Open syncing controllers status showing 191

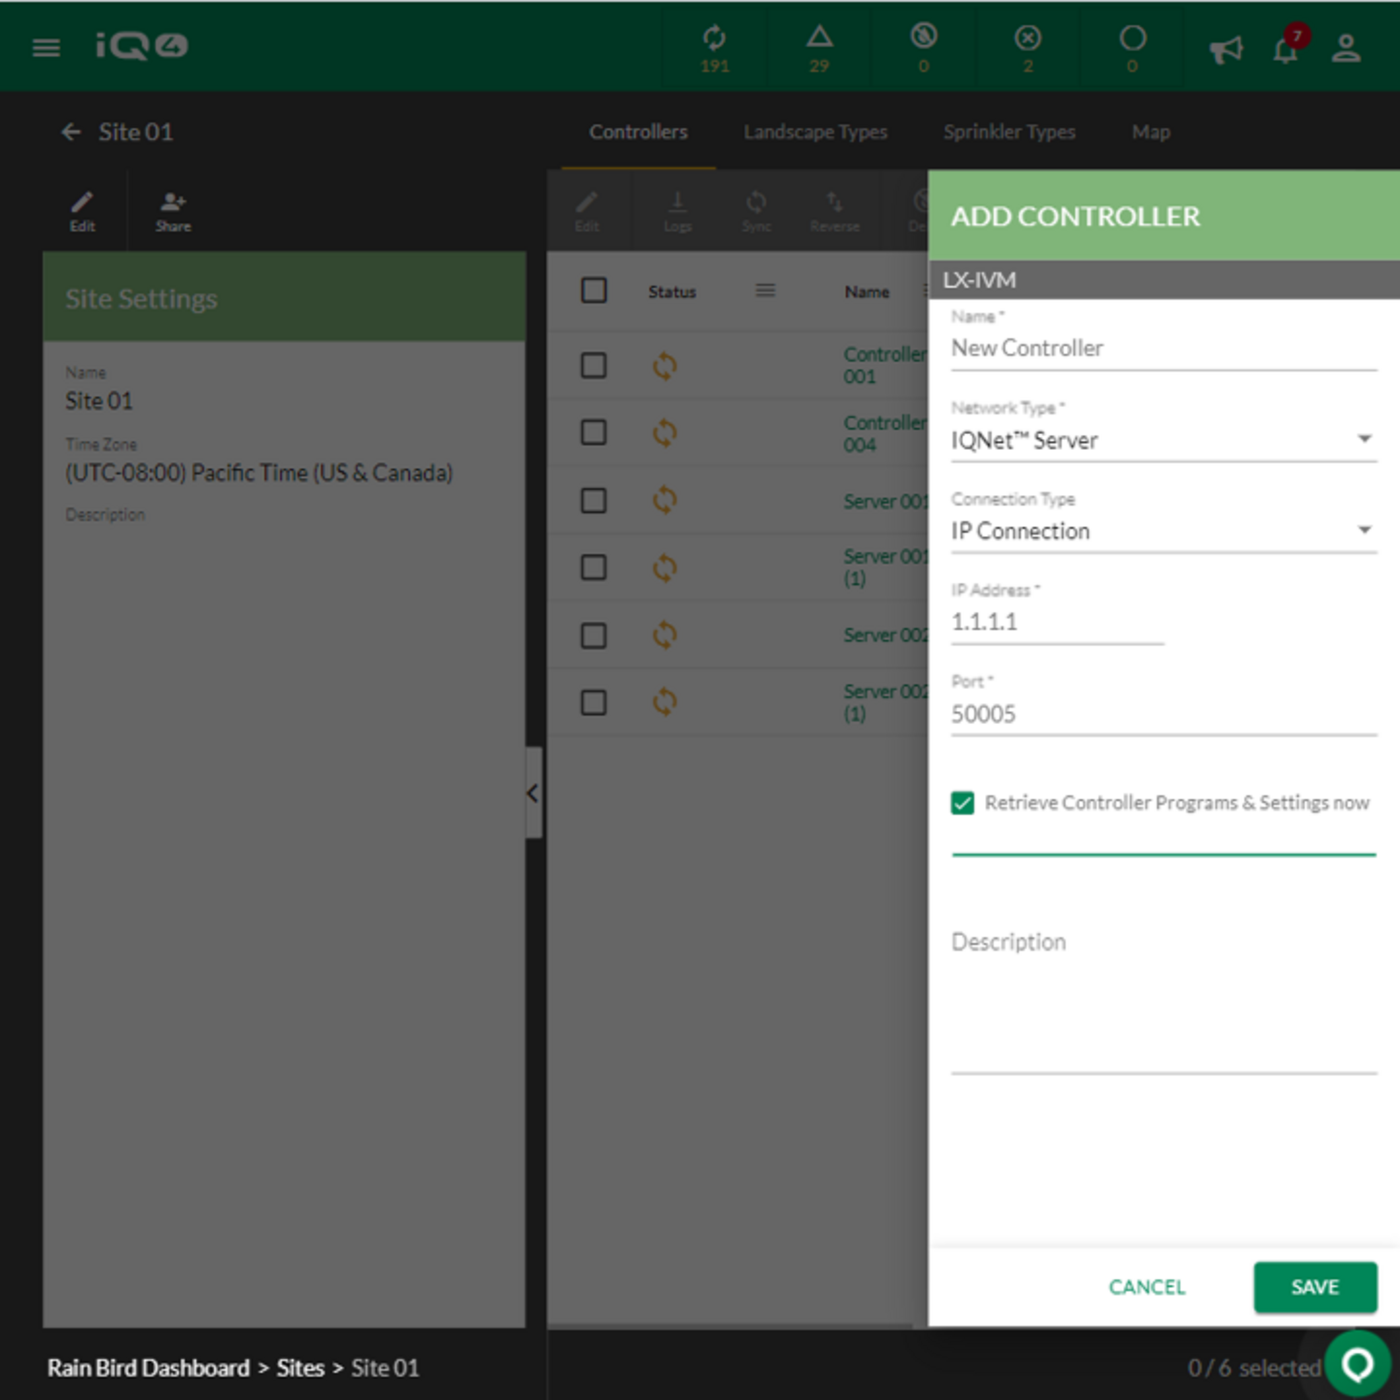pos(714,48)
